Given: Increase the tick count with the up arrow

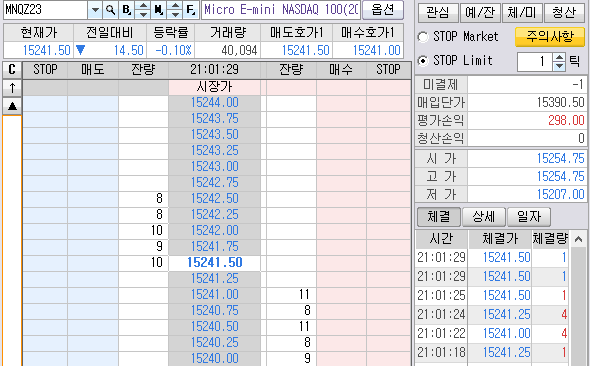Looking at the screenshot, I should pyautogui.click(x=560, y=57).
